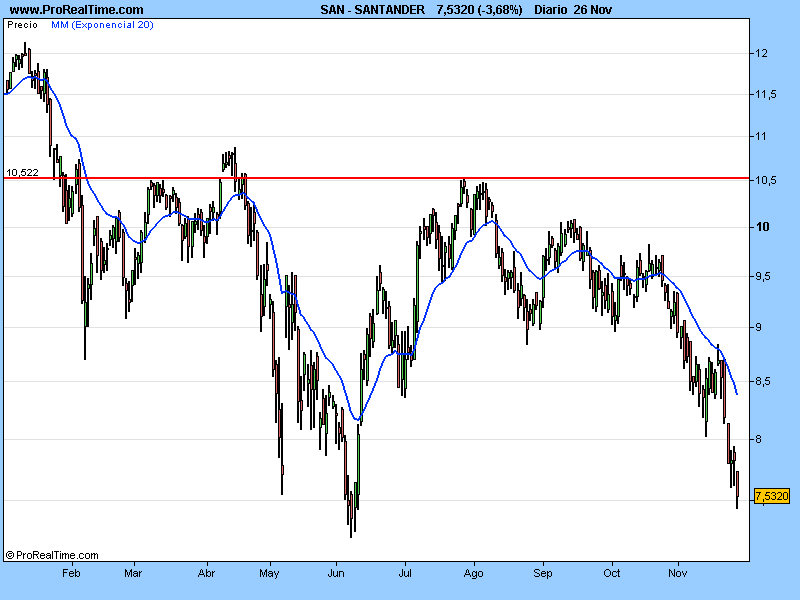Select the MM (Exponencial 20) legend label
The image size is (800, 600).
point(102,24)
